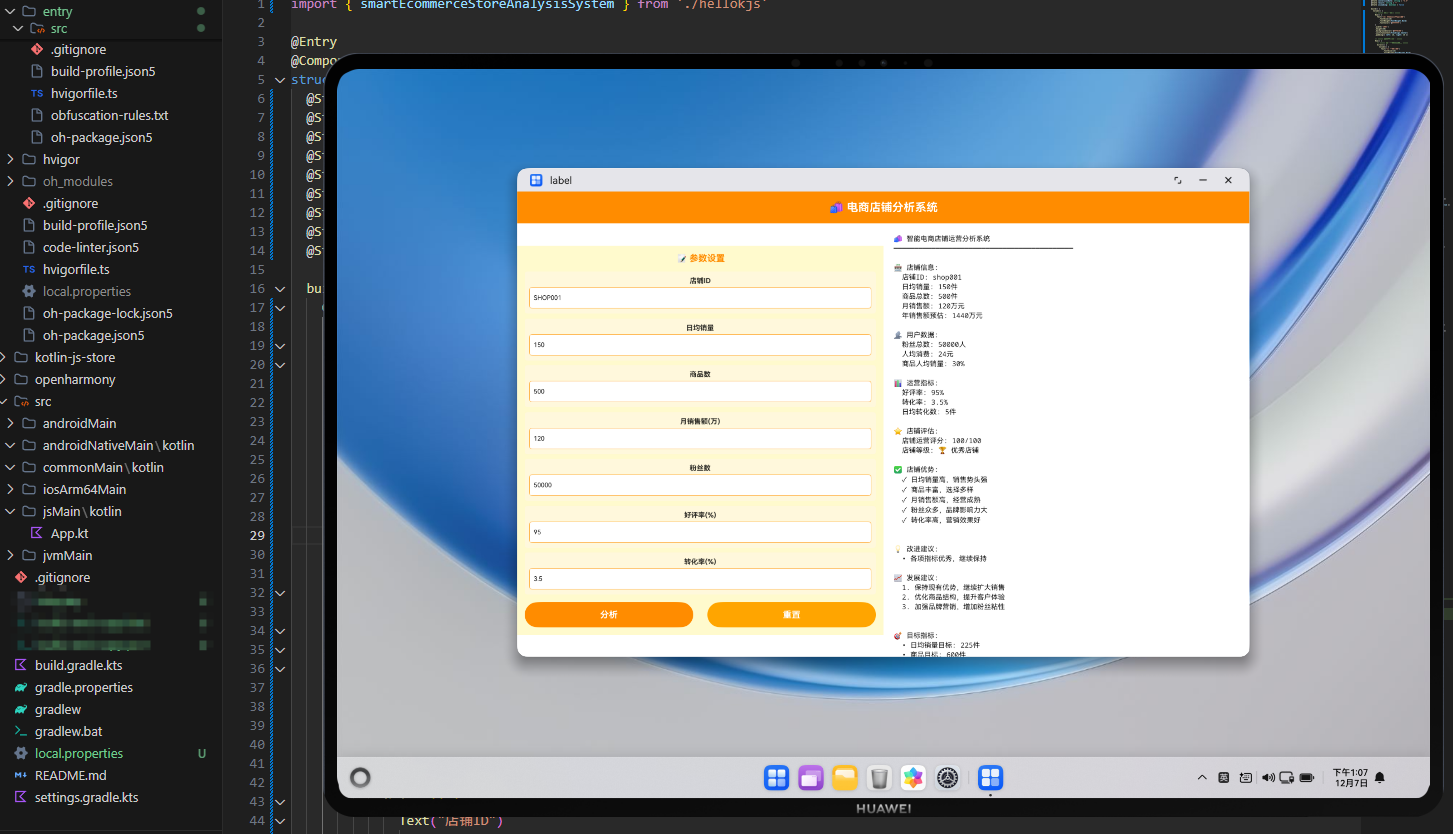Click the 店铺ID field with SHOP001
The width and height of the screenshot is (1453, 834).
point(700,298)
